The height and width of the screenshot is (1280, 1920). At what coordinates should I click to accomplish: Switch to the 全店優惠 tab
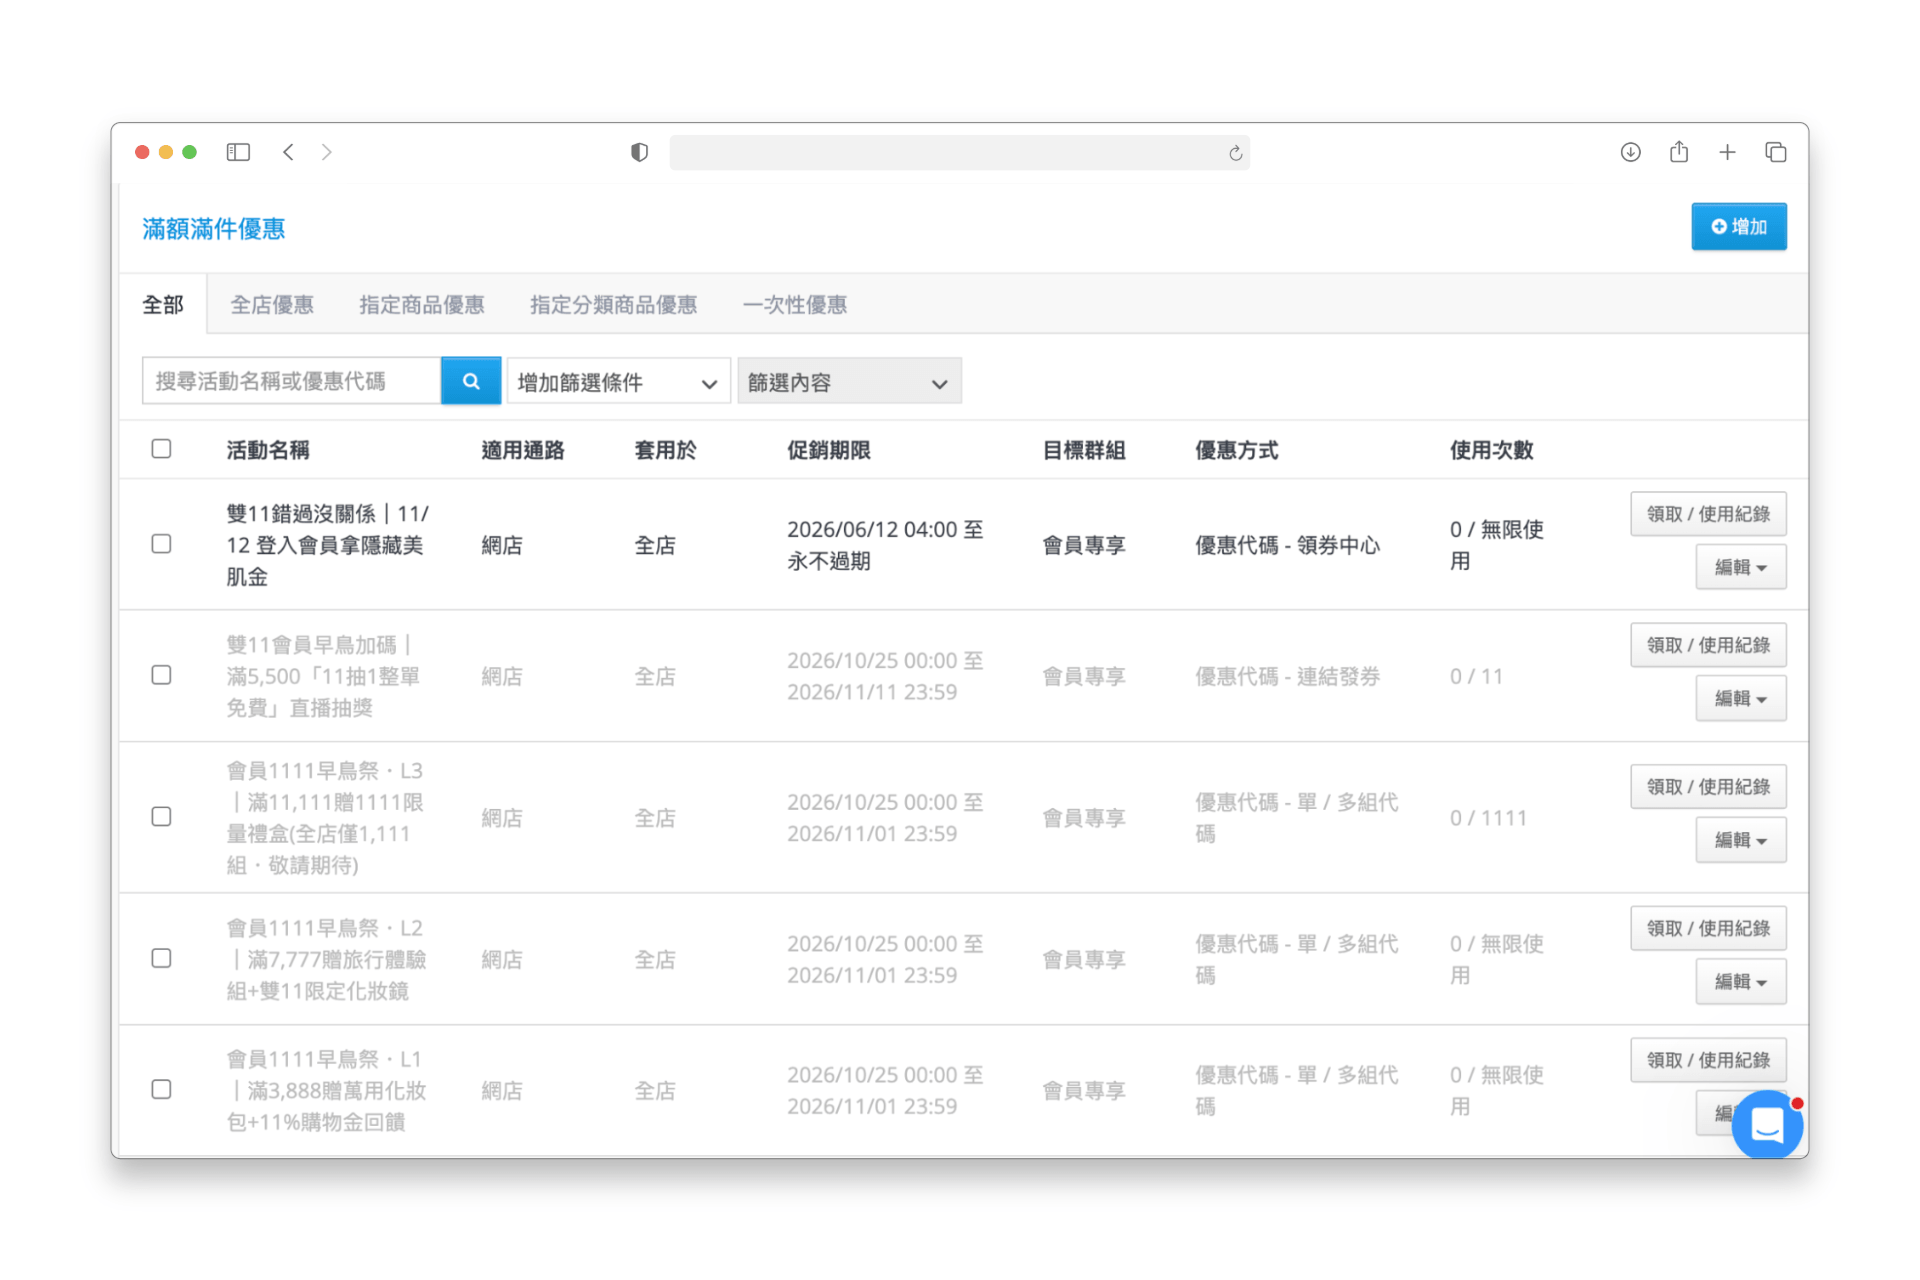coord(272,304)
